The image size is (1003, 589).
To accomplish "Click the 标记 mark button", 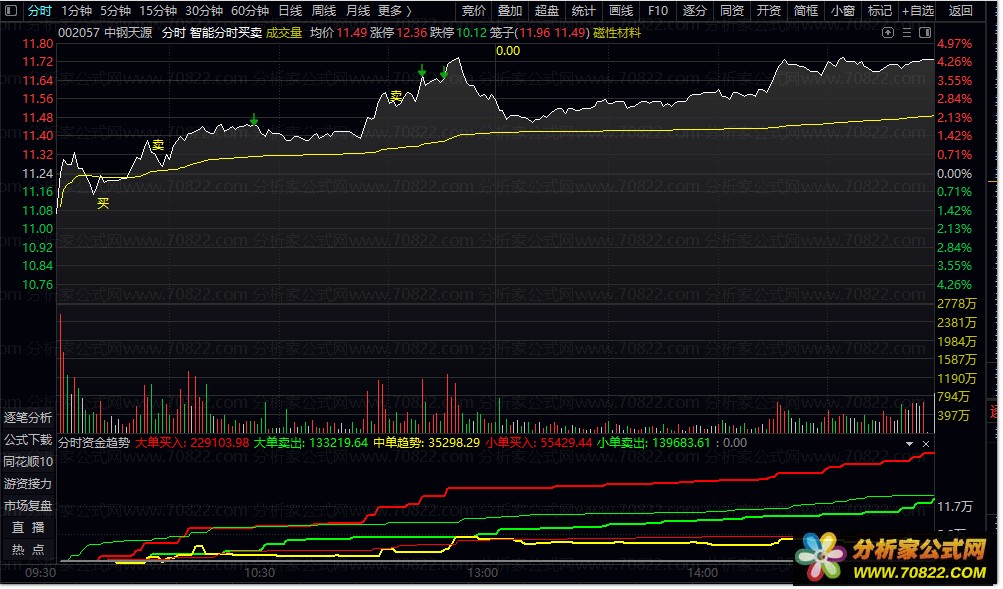I will point(880,11).
